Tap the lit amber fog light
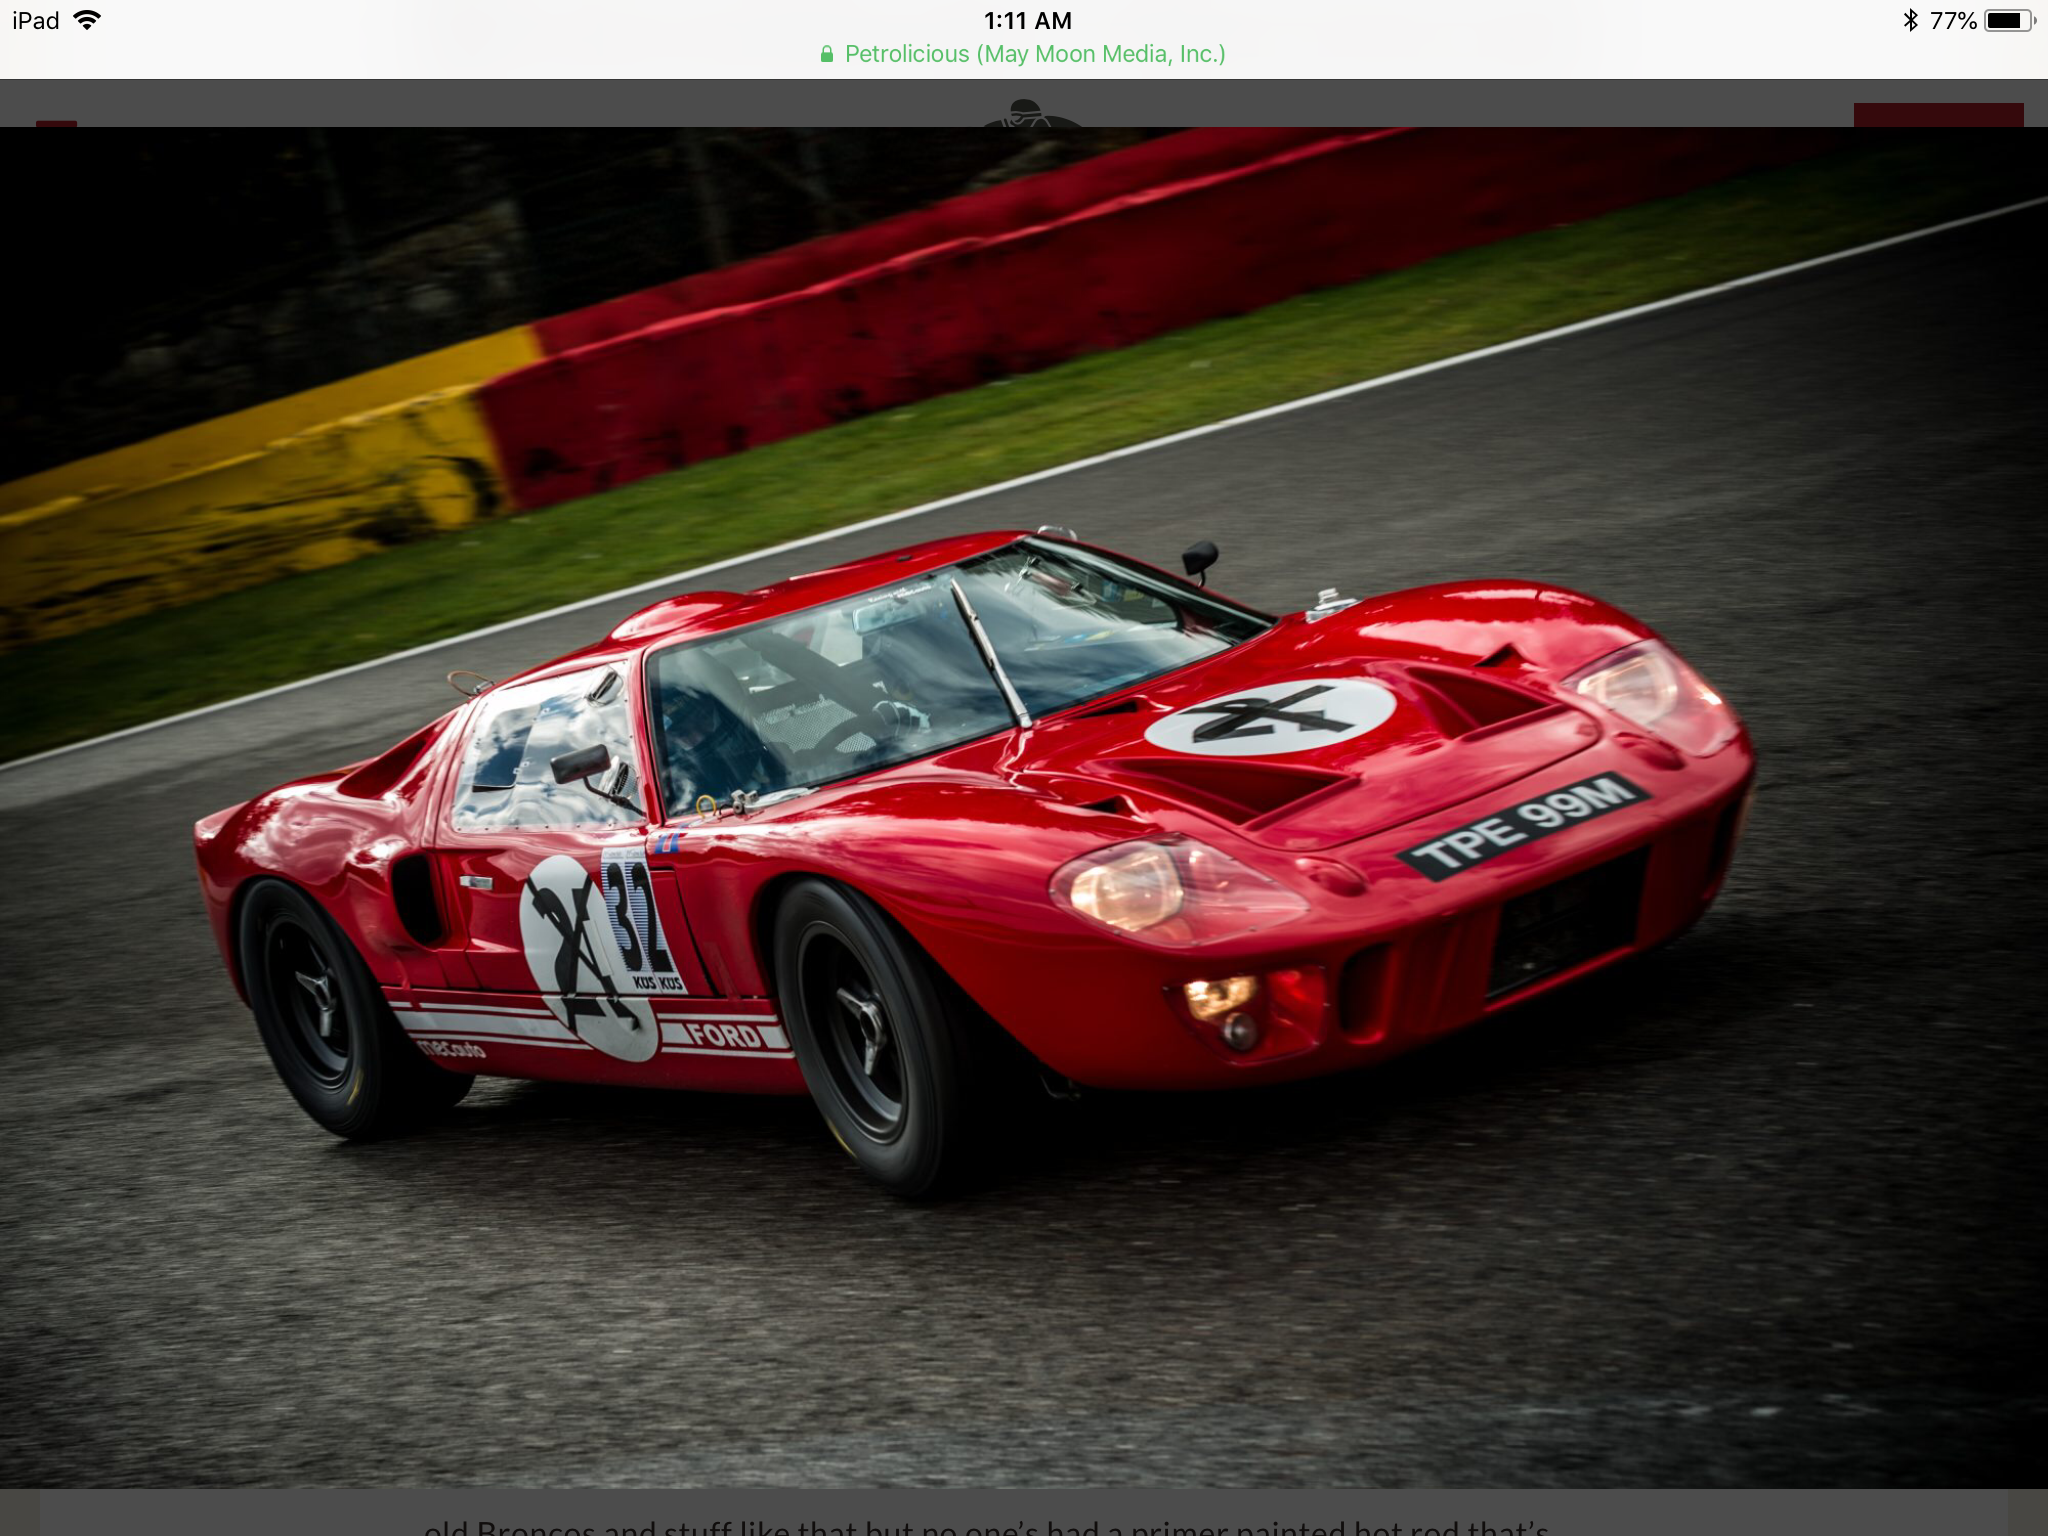The height and width of the screenshot is (1536, 2048). 1217,996
